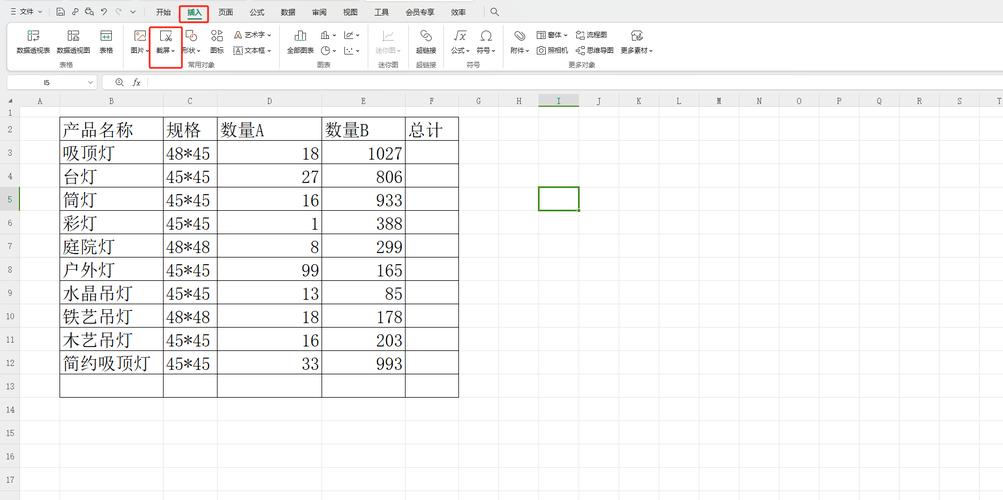Viewport: 1003px width, 500px height.
Task: Open the name box dropdown arrow
Action: pos(90,82)
